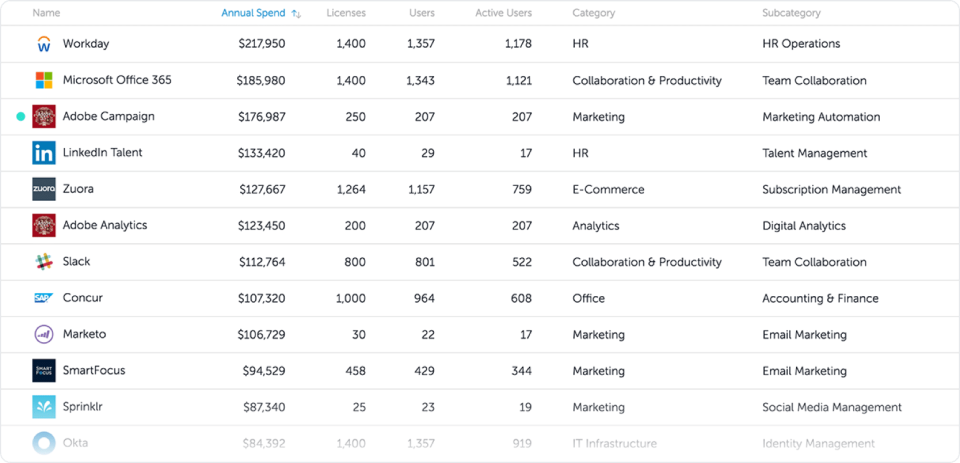The image size is (960, 463).
Task: Select the $112,764 annual spend value
Action: coord(263,262)
